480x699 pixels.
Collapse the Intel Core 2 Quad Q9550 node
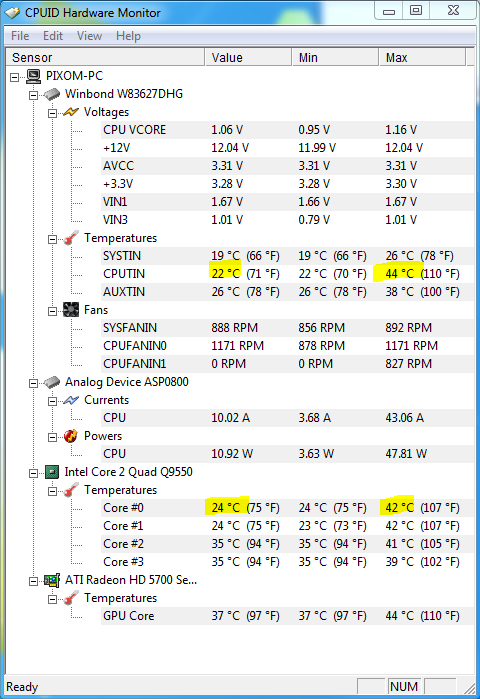[33, 473]
